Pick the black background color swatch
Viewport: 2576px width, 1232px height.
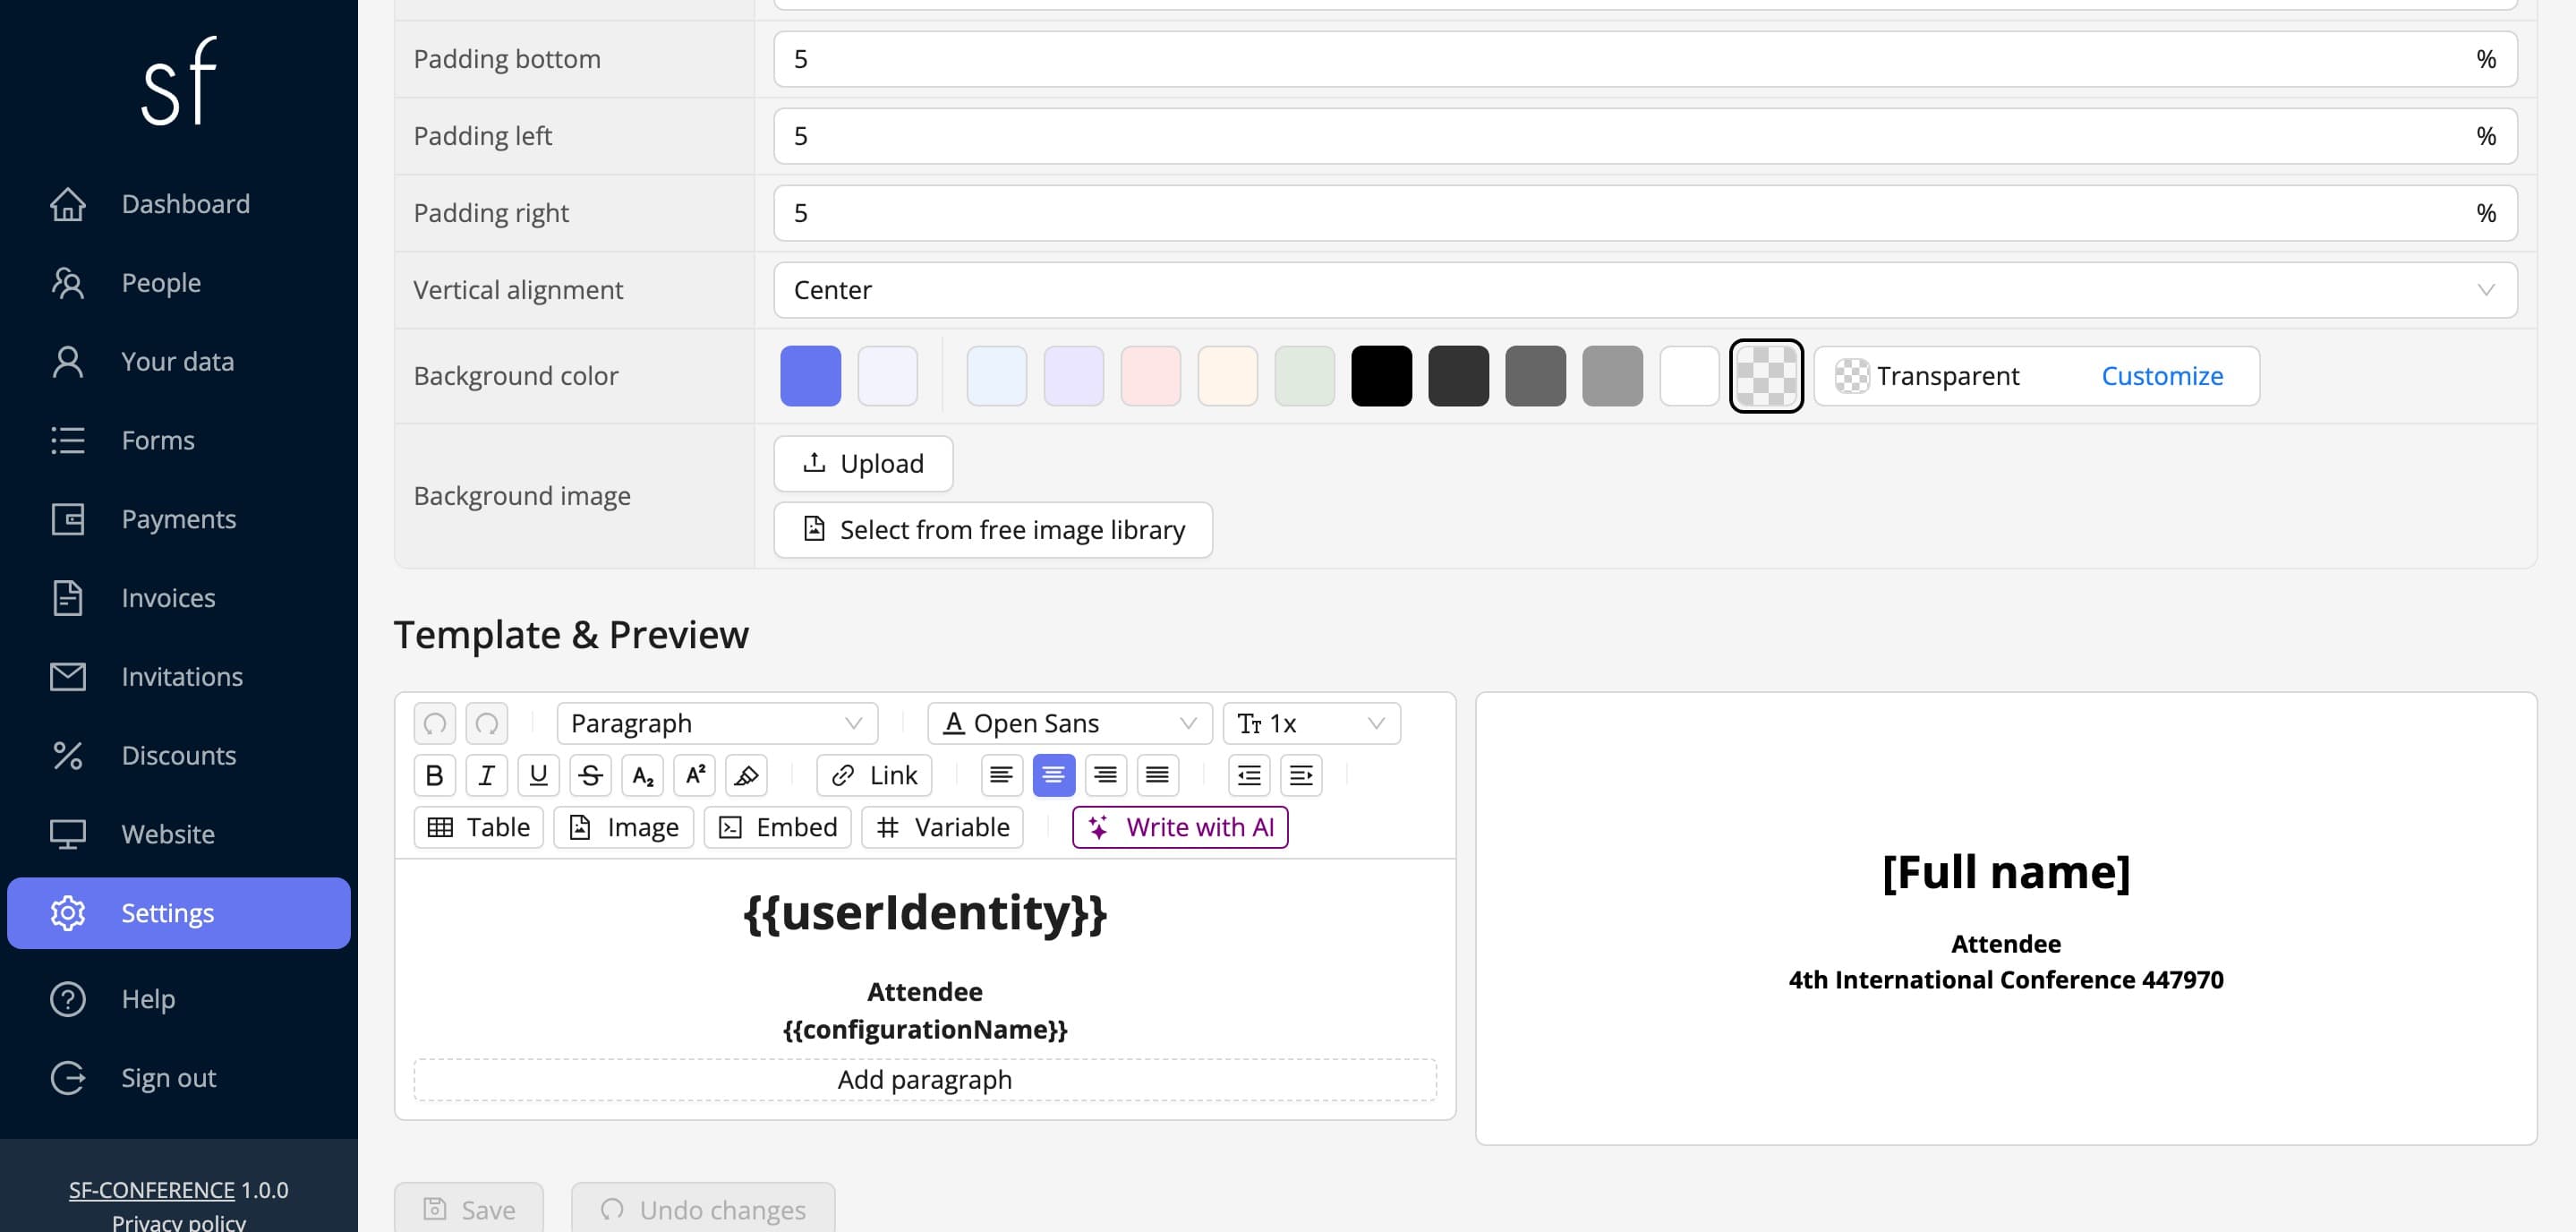(x=1382, y=376)
